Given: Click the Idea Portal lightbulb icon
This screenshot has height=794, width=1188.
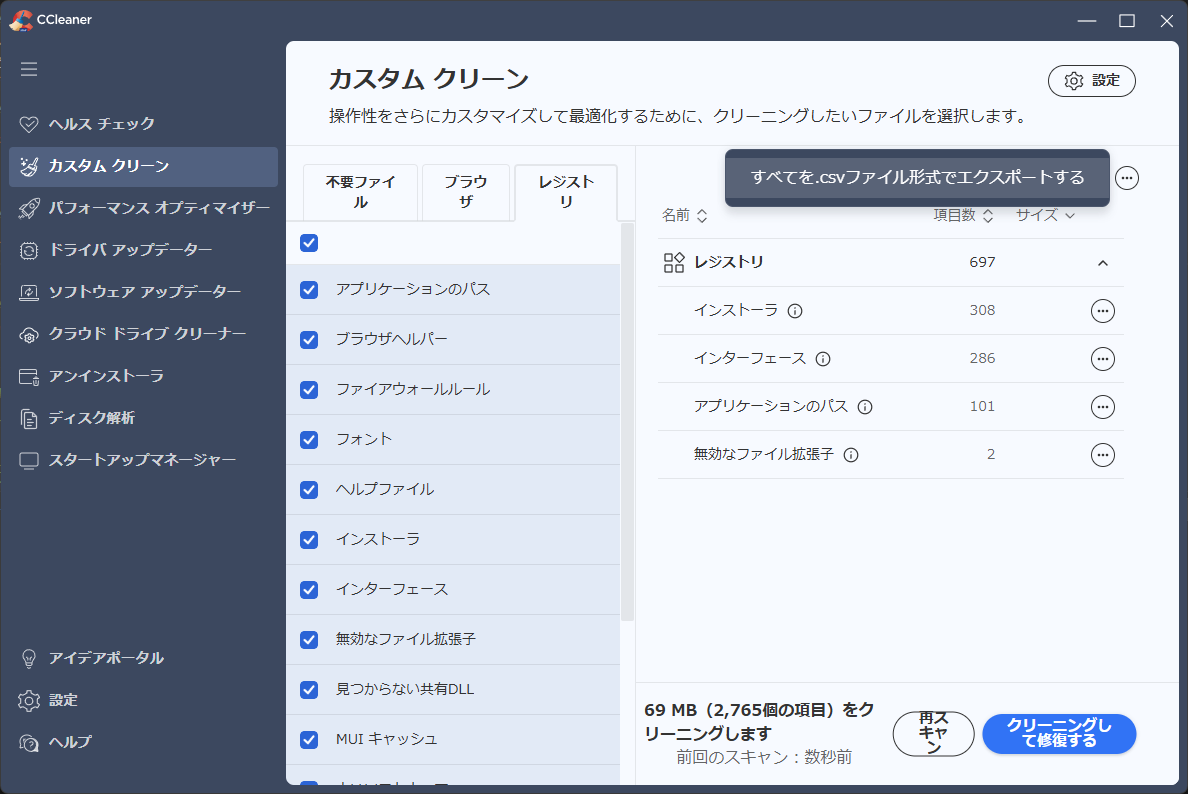Looking at the screenshot, I should coord(29,658).
